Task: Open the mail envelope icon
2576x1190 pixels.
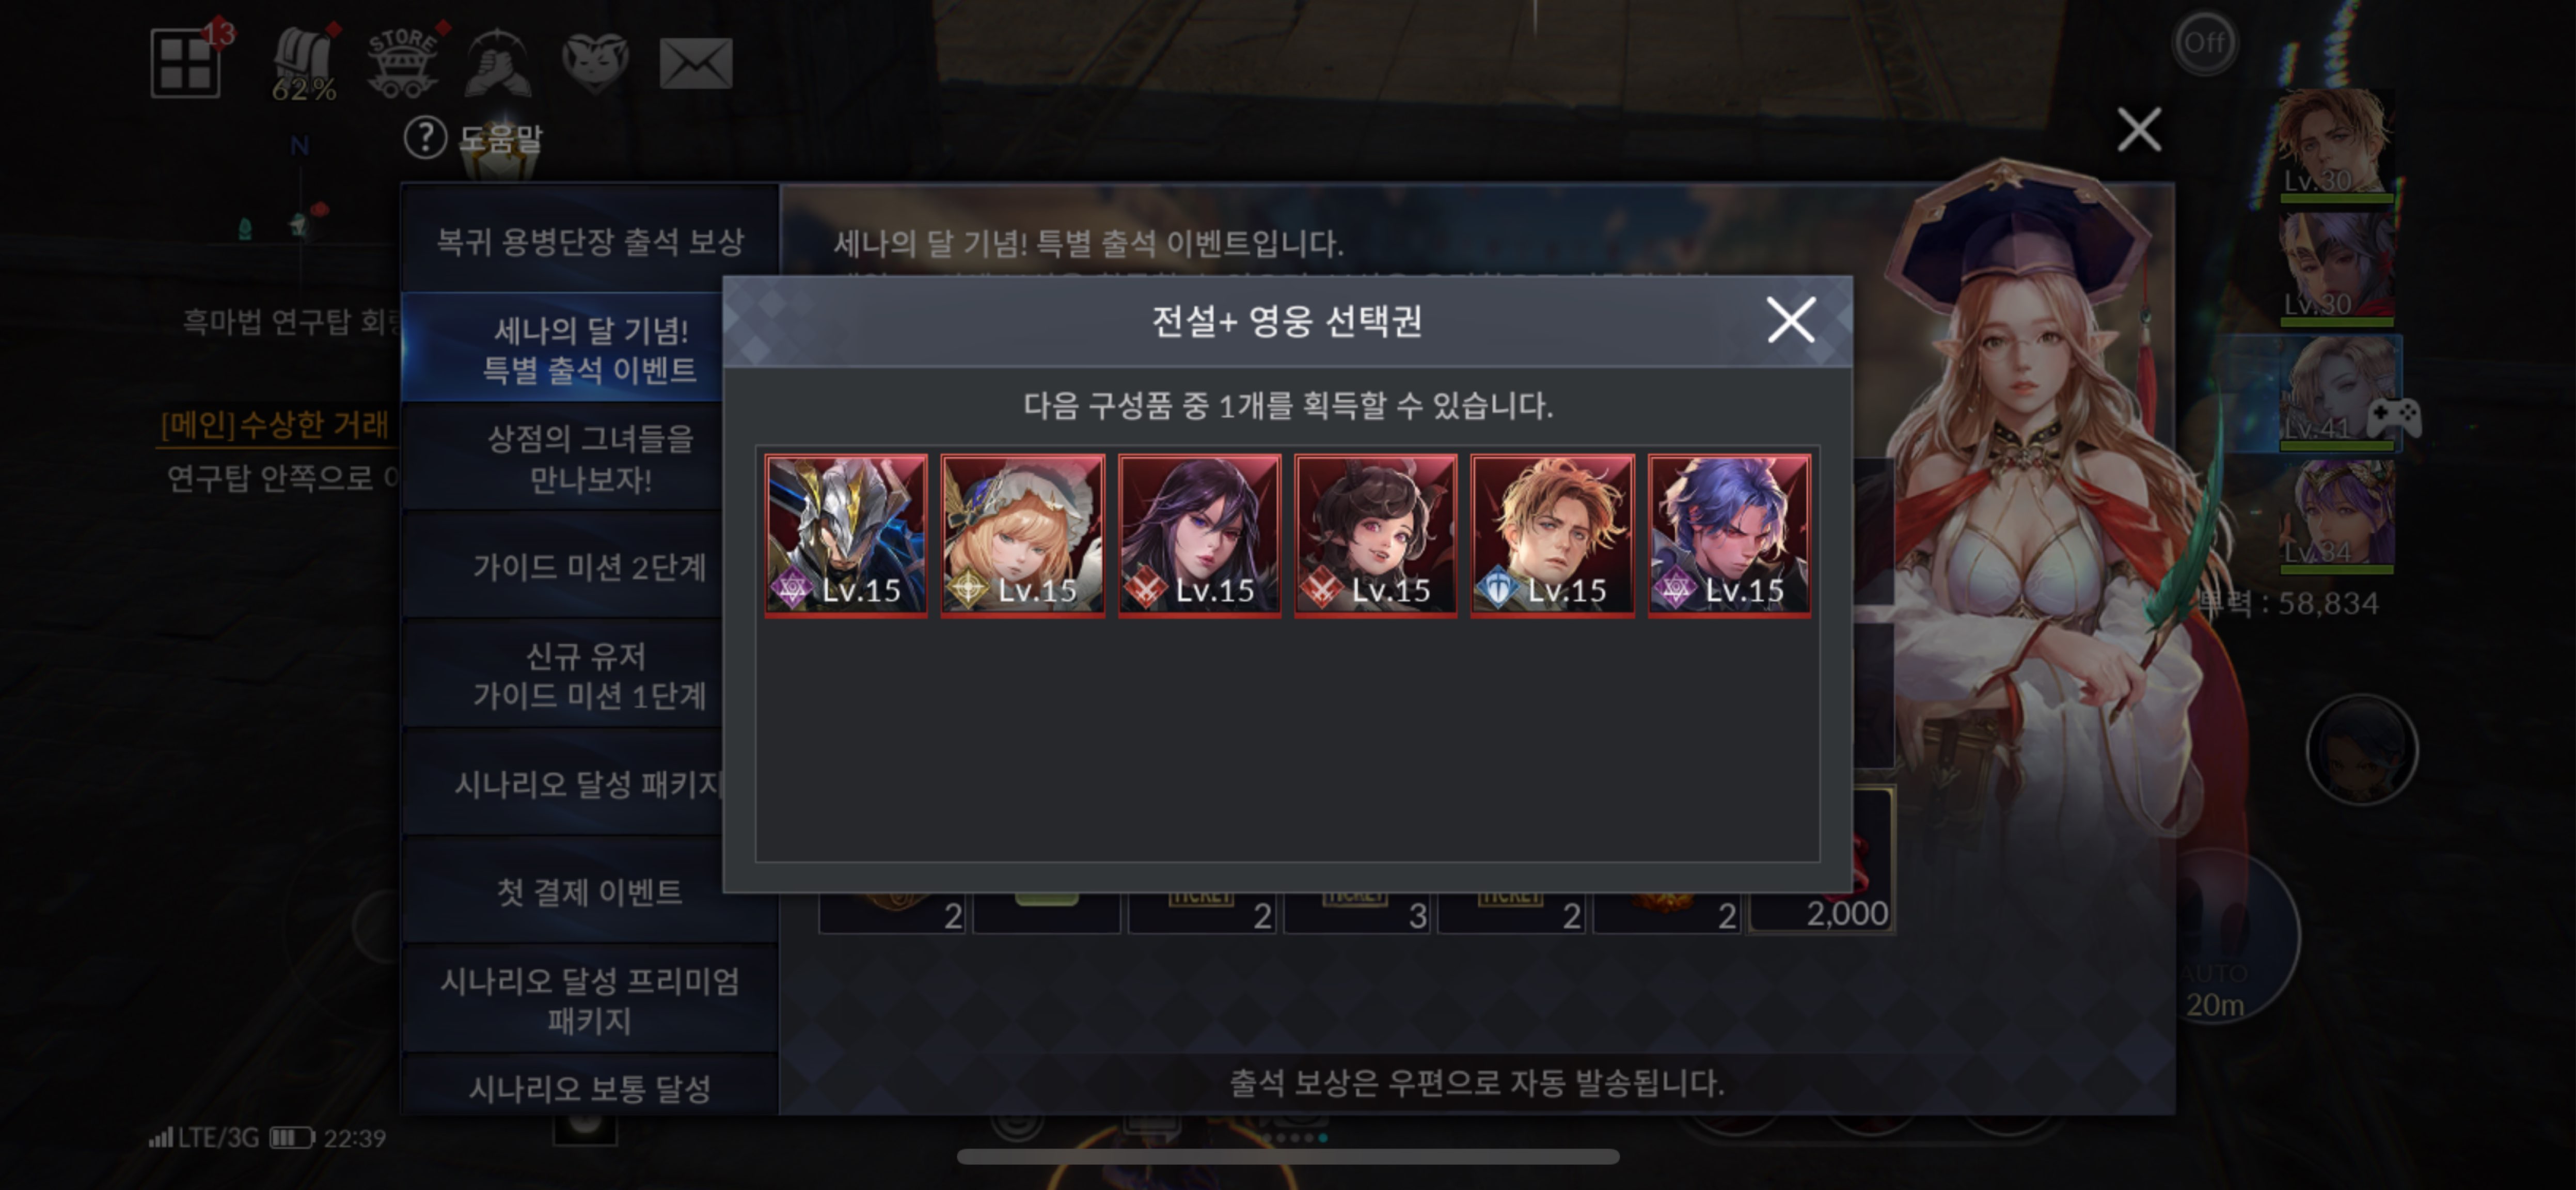Action: point(696,64)
